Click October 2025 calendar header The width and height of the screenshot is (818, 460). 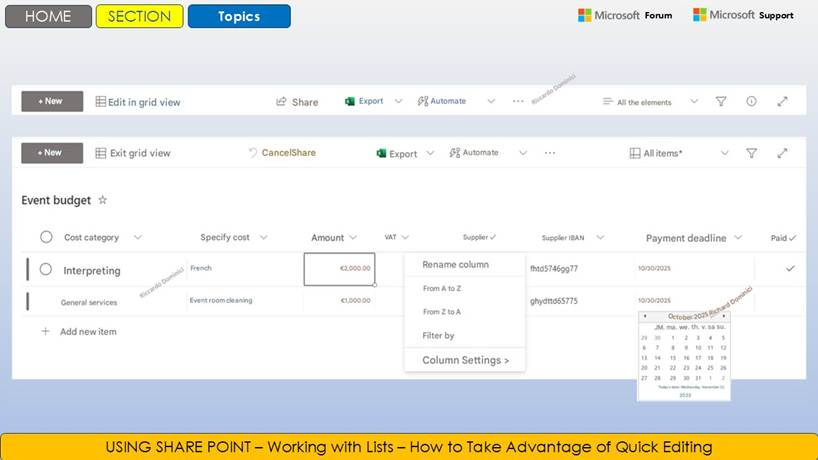coord(688,317)
